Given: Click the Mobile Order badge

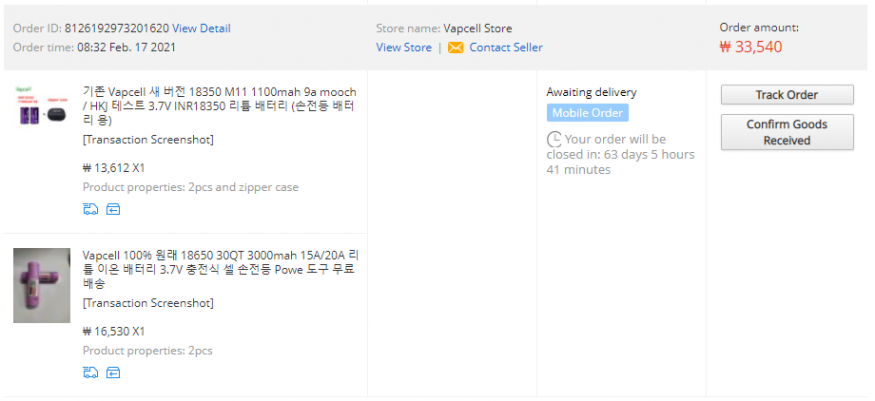Looking at the screenshot, I should 587,113.
